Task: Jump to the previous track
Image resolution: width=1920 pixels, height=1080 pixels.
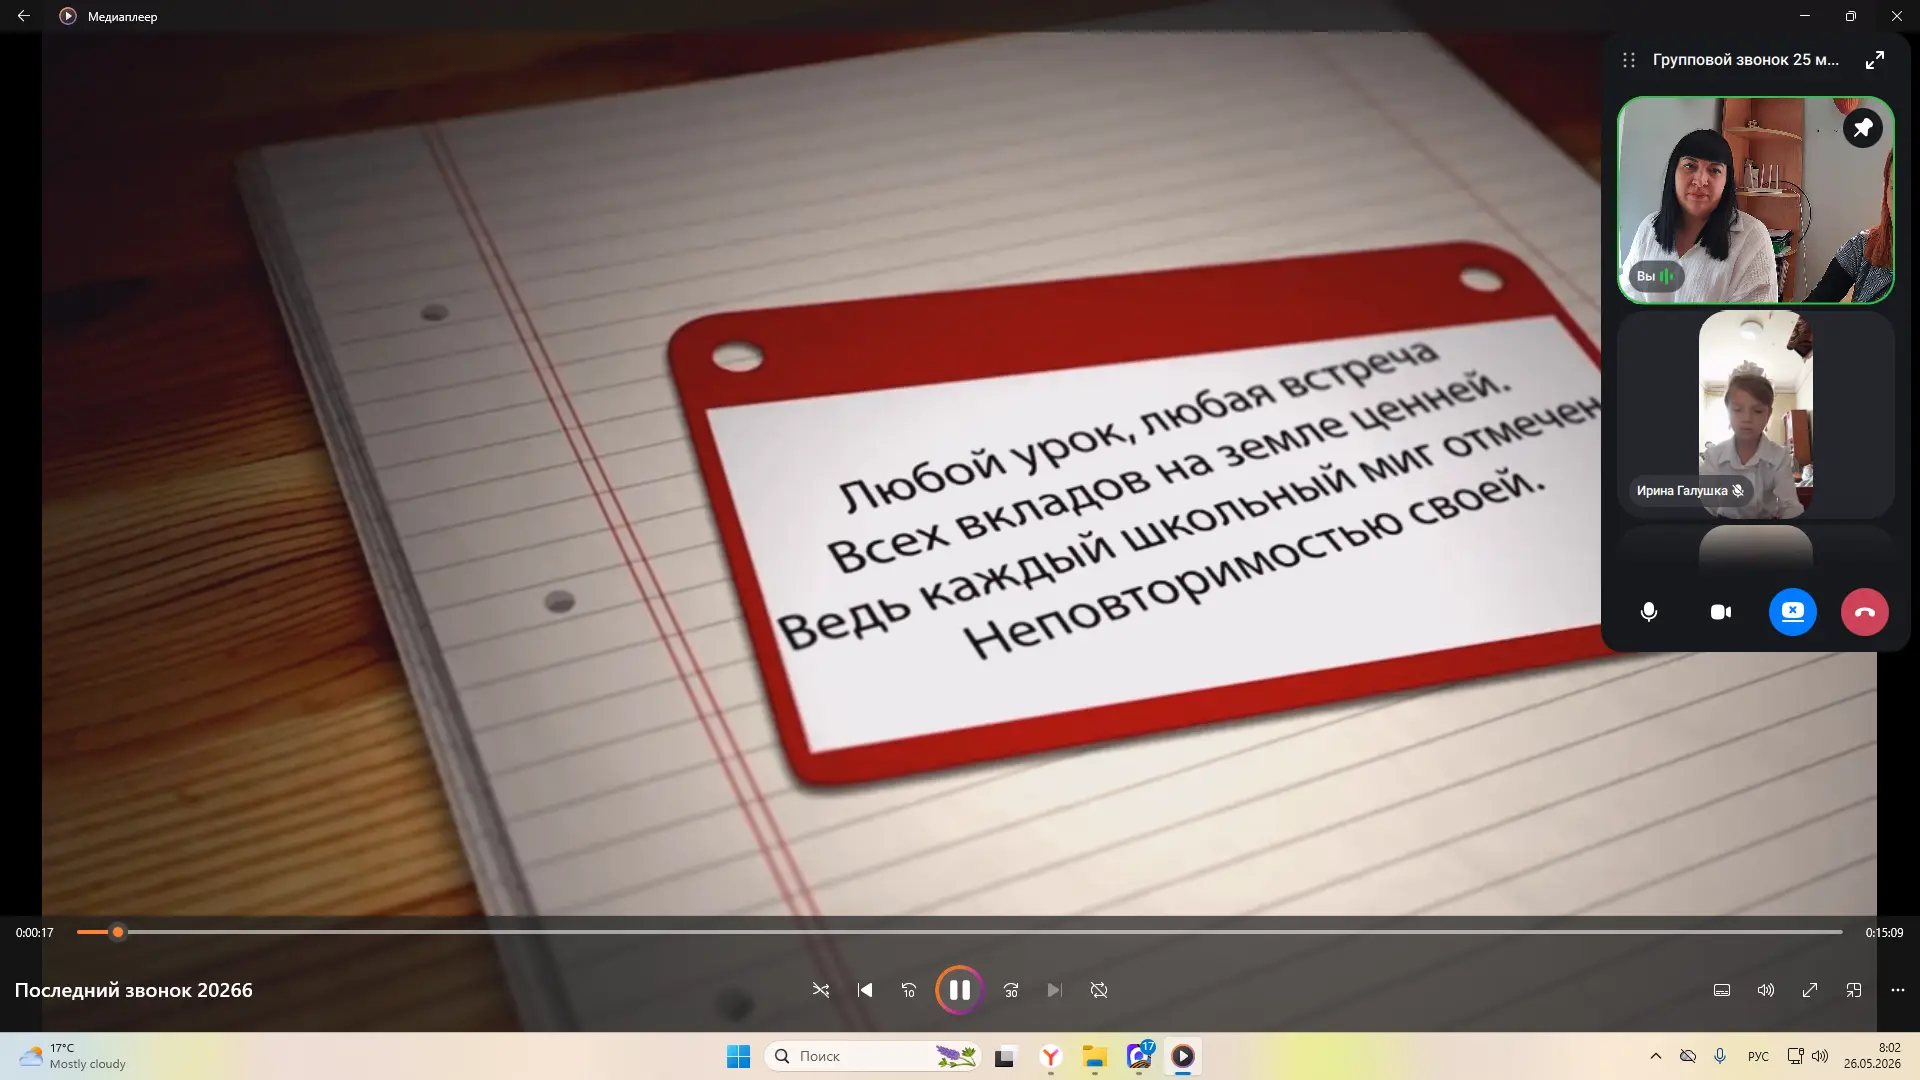Action: 865,990
